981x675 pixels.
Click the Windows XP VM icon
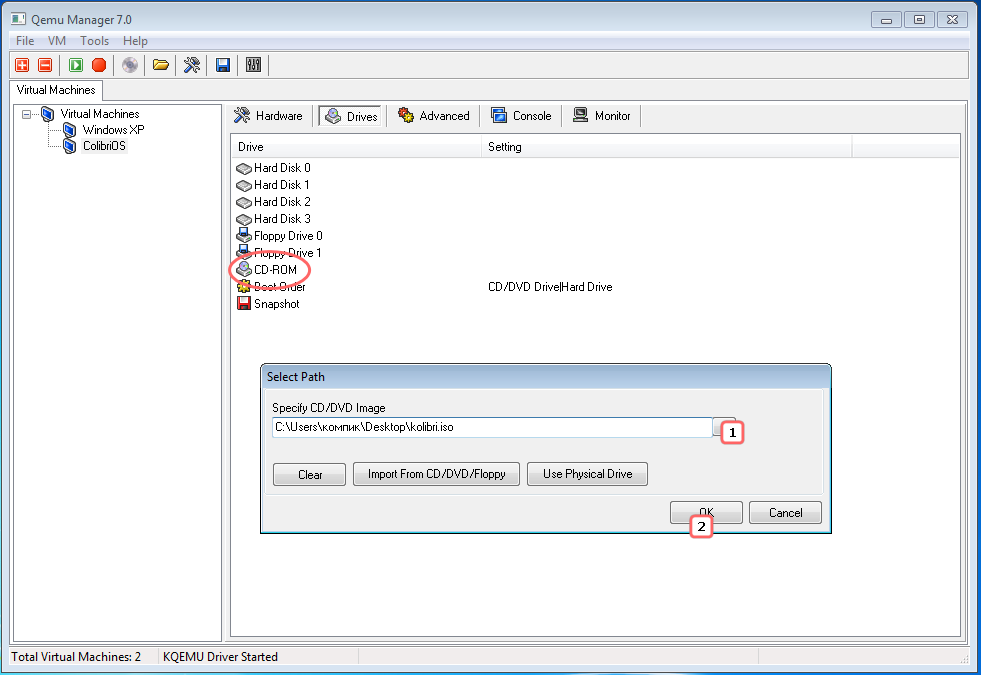[x=70, y=130]
